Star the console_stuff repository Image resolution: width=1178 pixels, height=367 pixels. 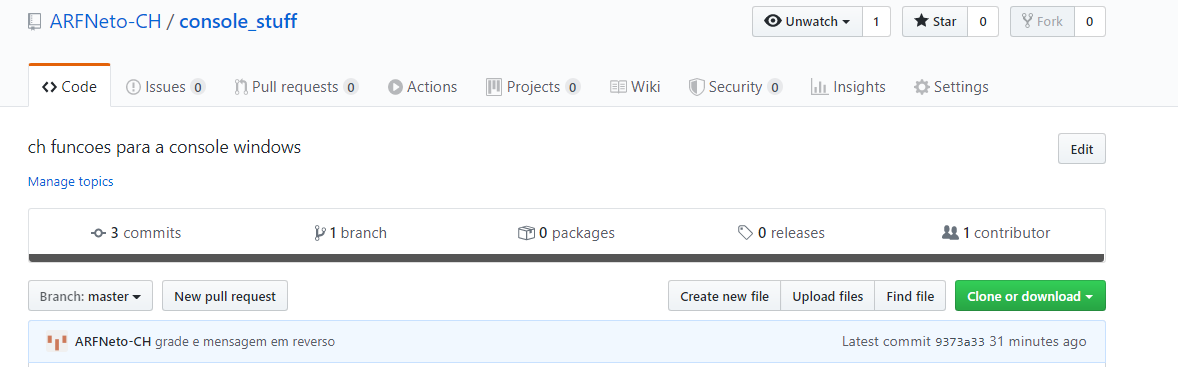pyautogui.click(x=935, y=22)
